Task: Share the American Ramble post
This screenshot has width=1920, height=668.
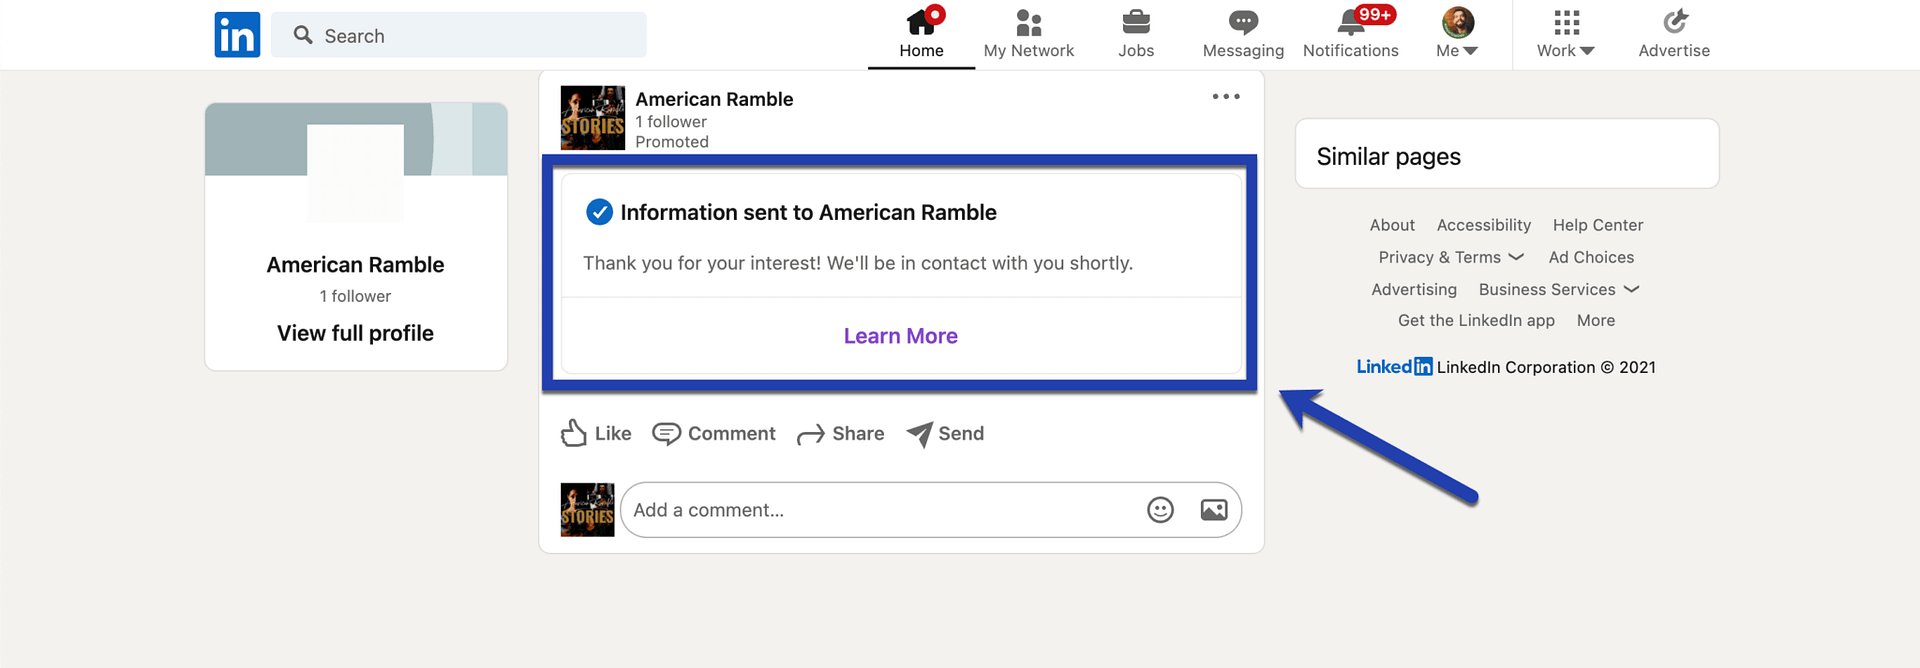Action: [840, 433]
